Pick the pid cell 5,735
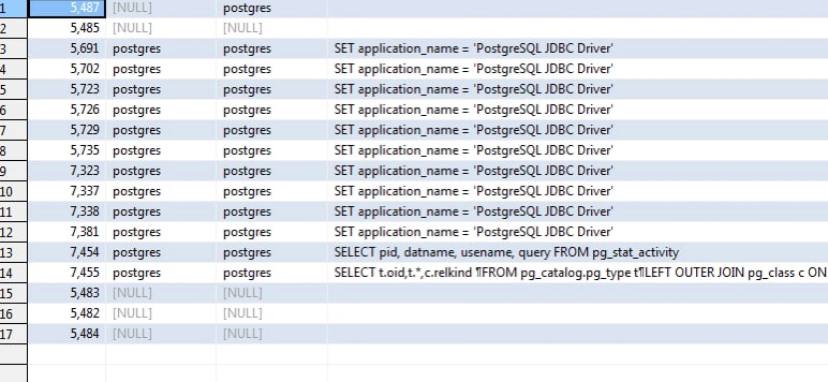This screenshot has height=382, width=828. [67, 151]
